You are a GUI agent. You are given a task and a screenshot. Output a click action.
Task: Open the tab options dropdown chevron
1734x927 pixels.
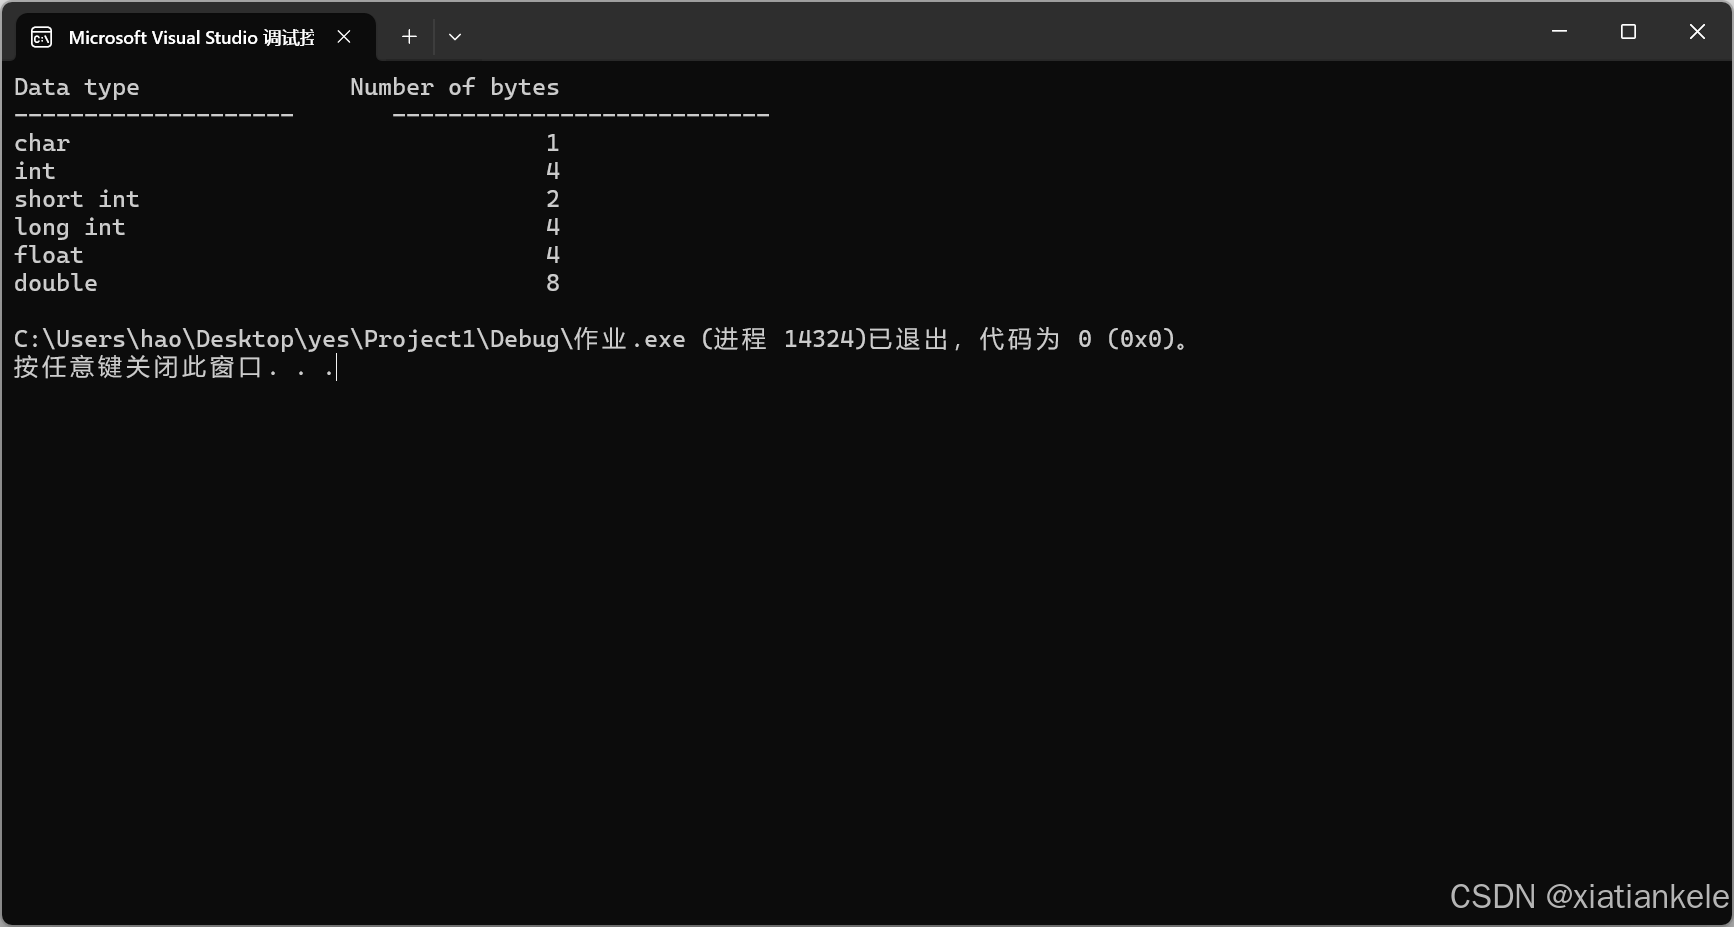tap(455, 37)
